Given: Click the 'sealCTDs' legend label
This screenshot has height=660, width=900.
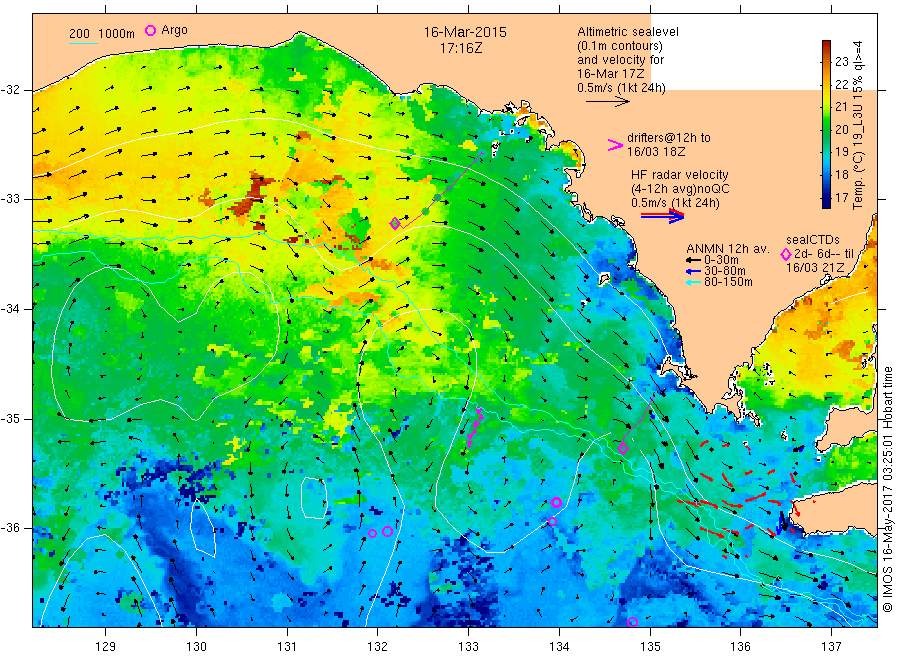Looking at the screenshot, I should click(813, 240).
